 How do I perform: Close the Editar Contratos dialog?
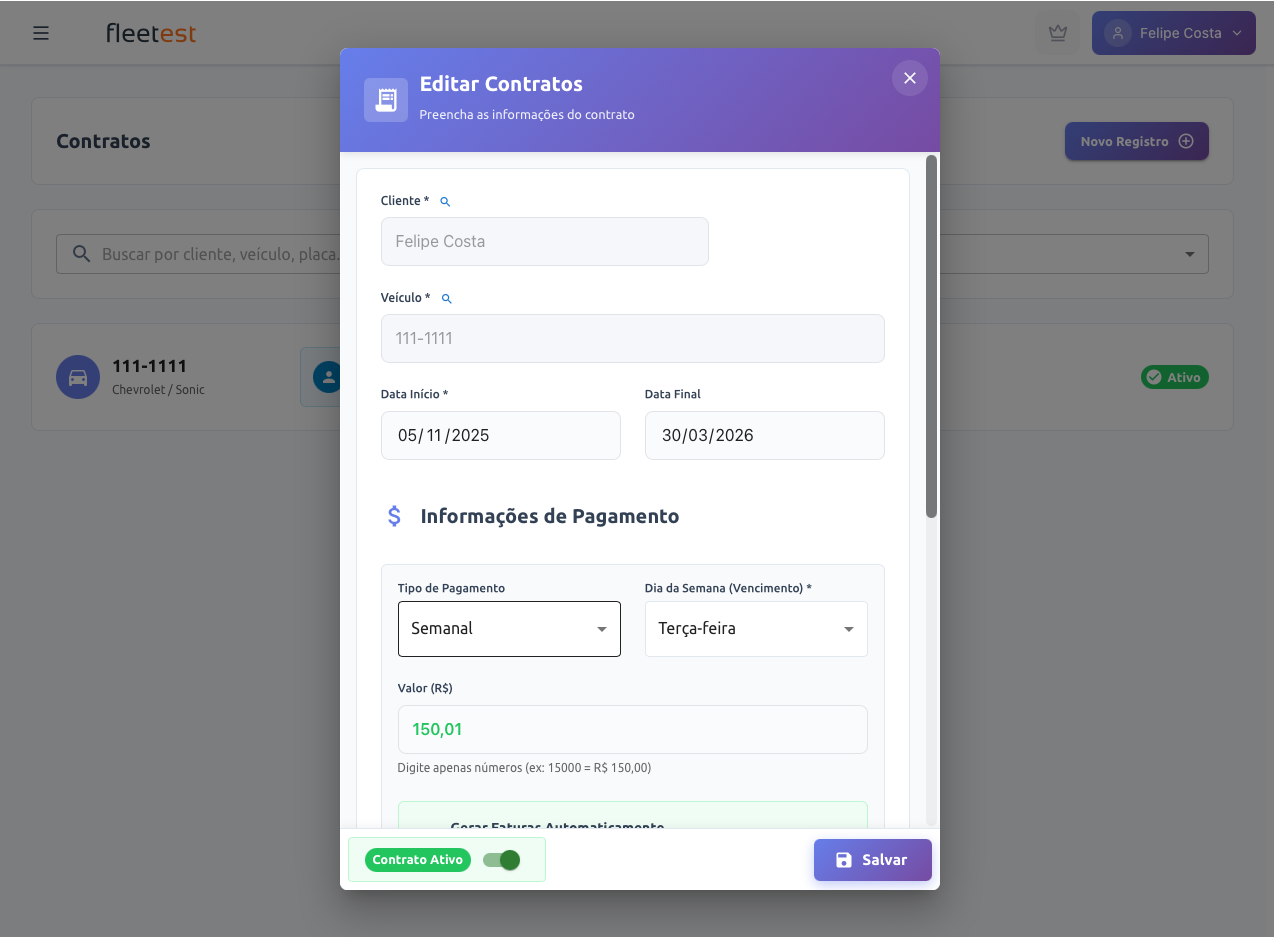coord(909,78)
